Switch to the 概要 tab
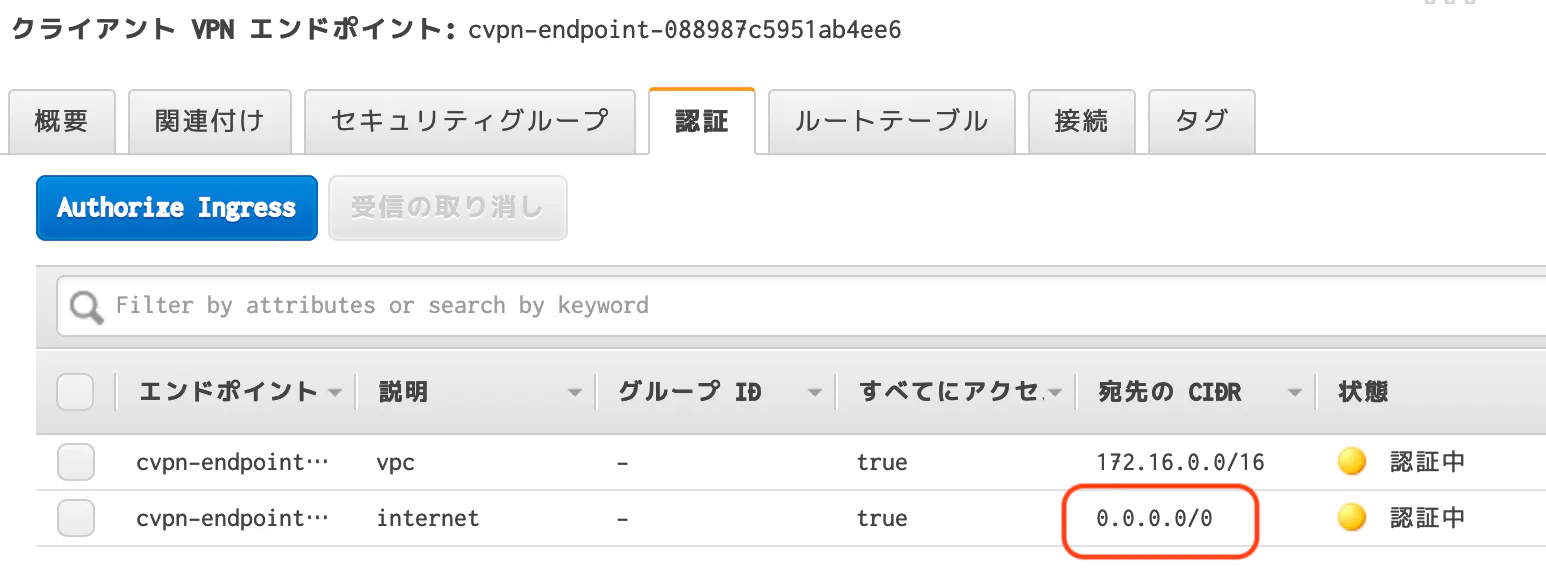The height and width of the screenshot is (576, 1546). pyautogui.click(x=62, y=120)
